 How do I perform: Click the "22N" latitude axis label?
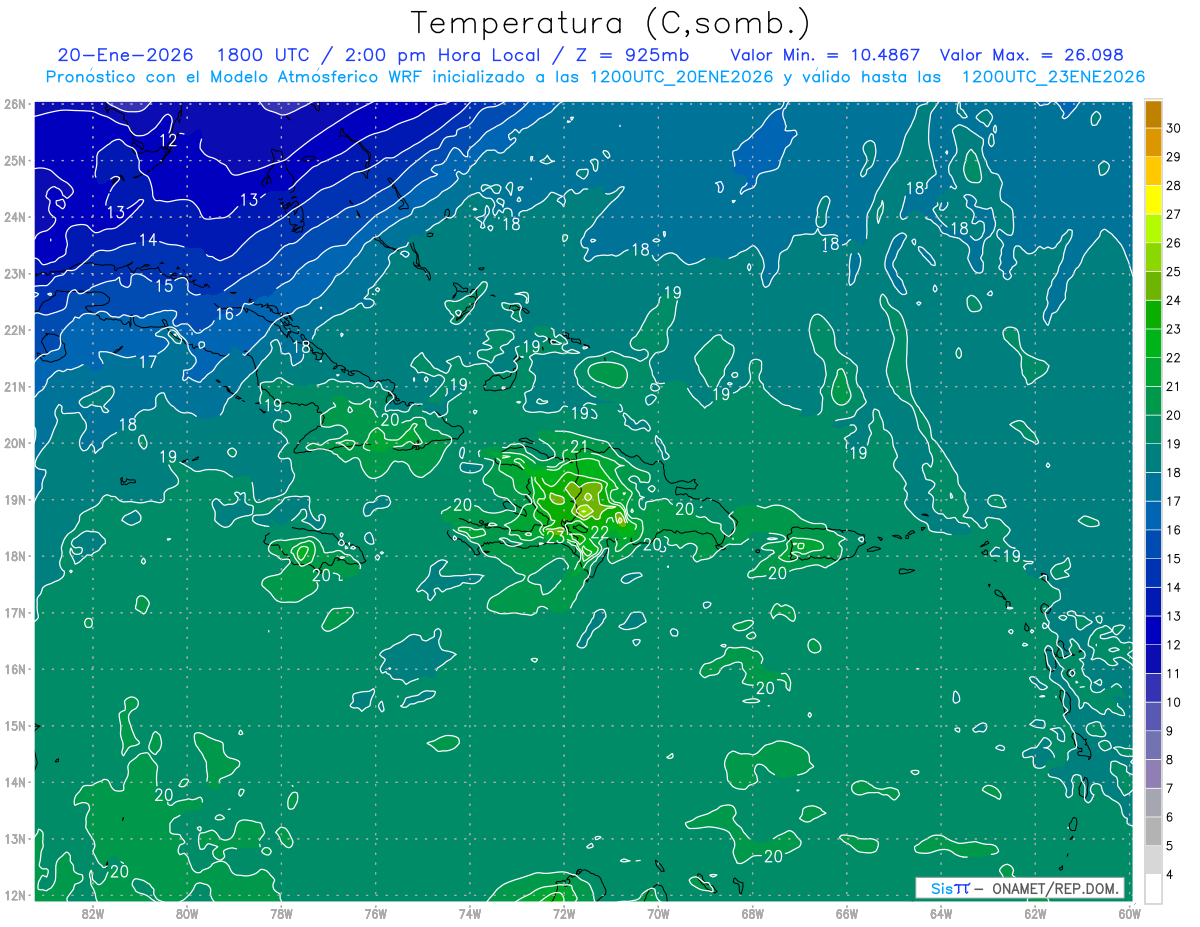pyautogui.click(x=15, y=330)
